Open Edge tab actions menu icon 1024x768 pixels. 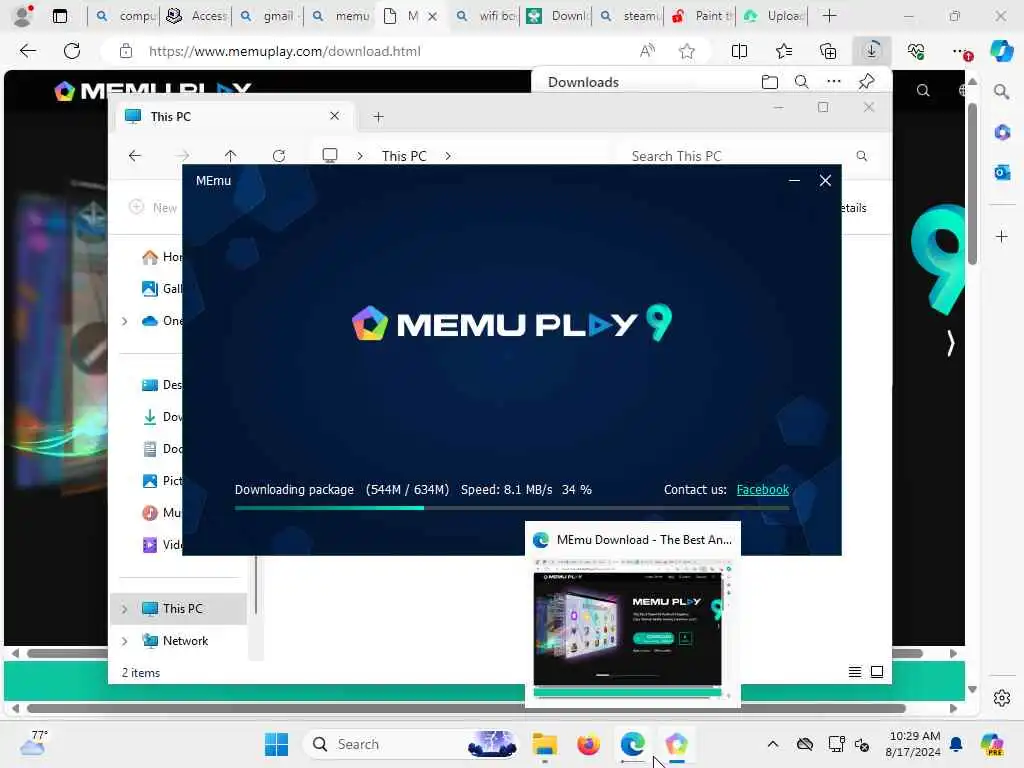[x=59, y=16]
